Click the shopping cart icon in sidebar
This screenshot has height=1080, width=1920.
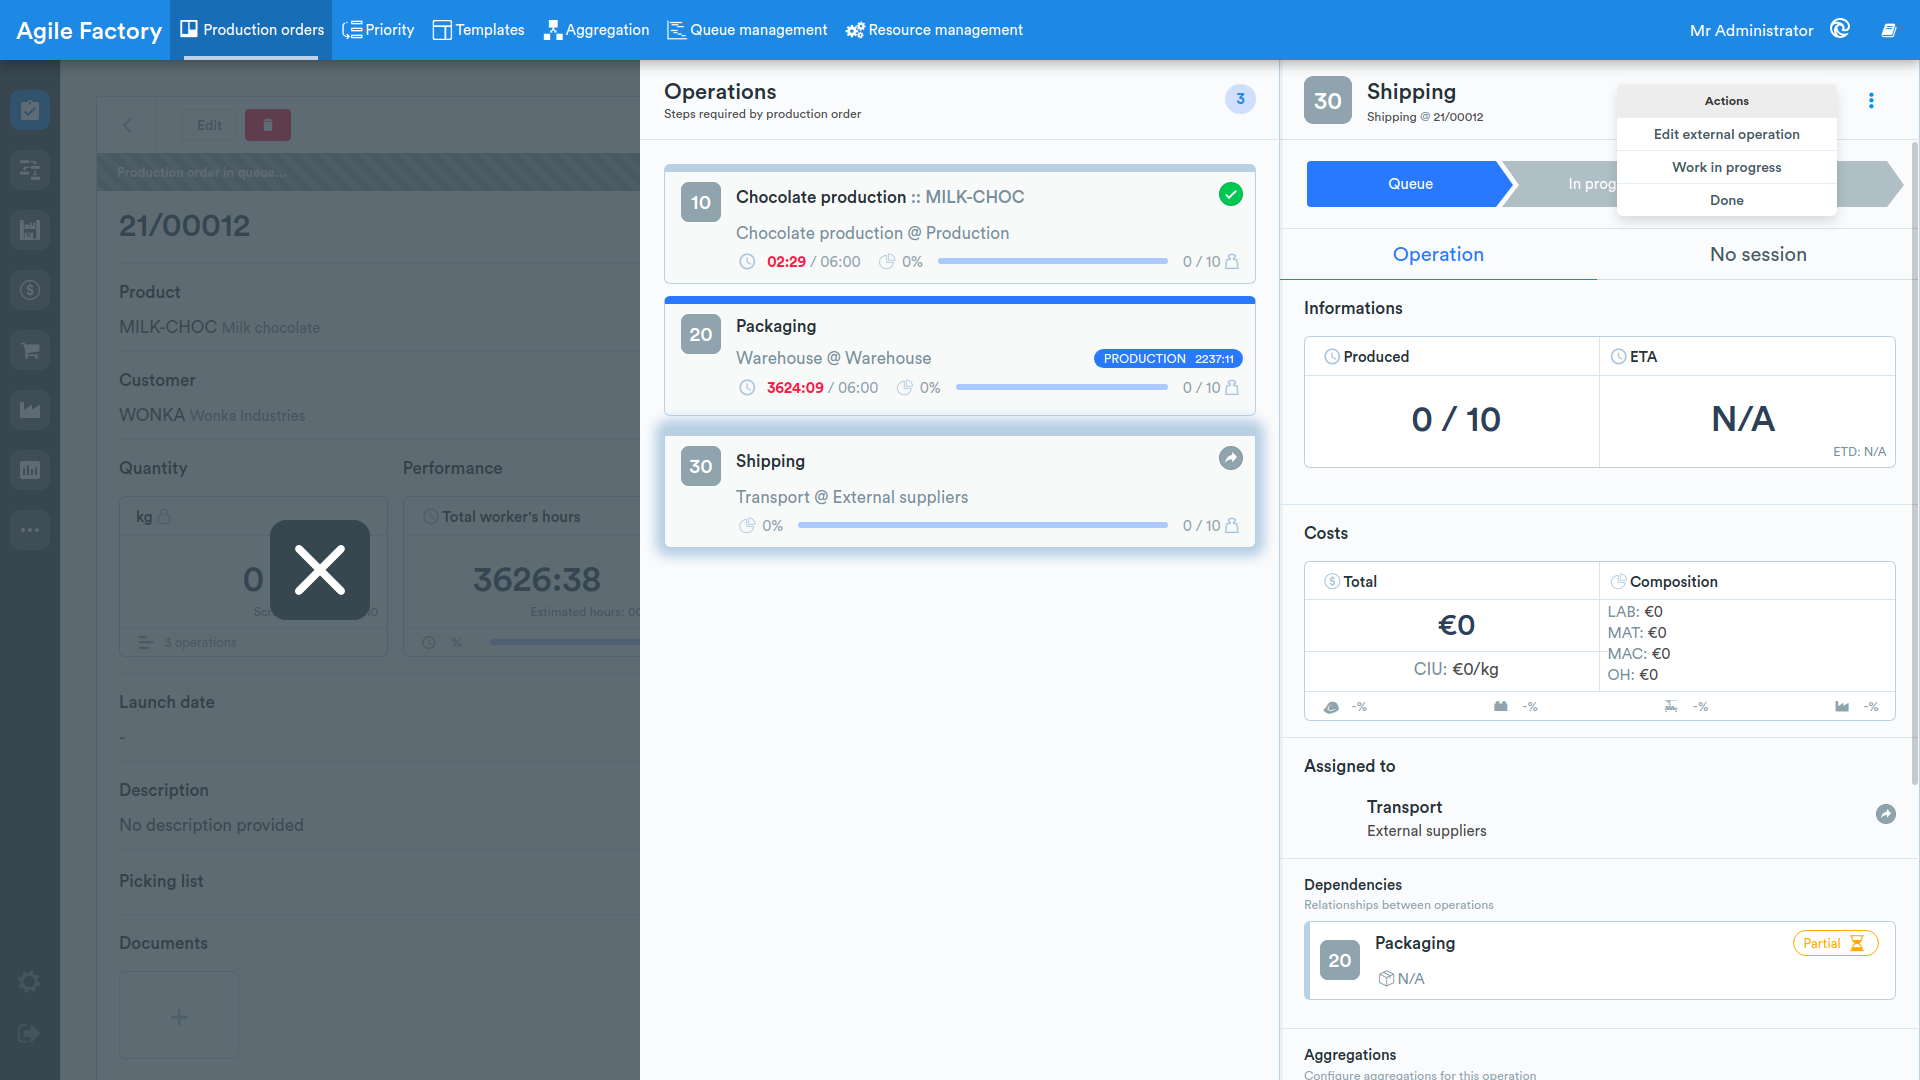[x=30, y=350]
